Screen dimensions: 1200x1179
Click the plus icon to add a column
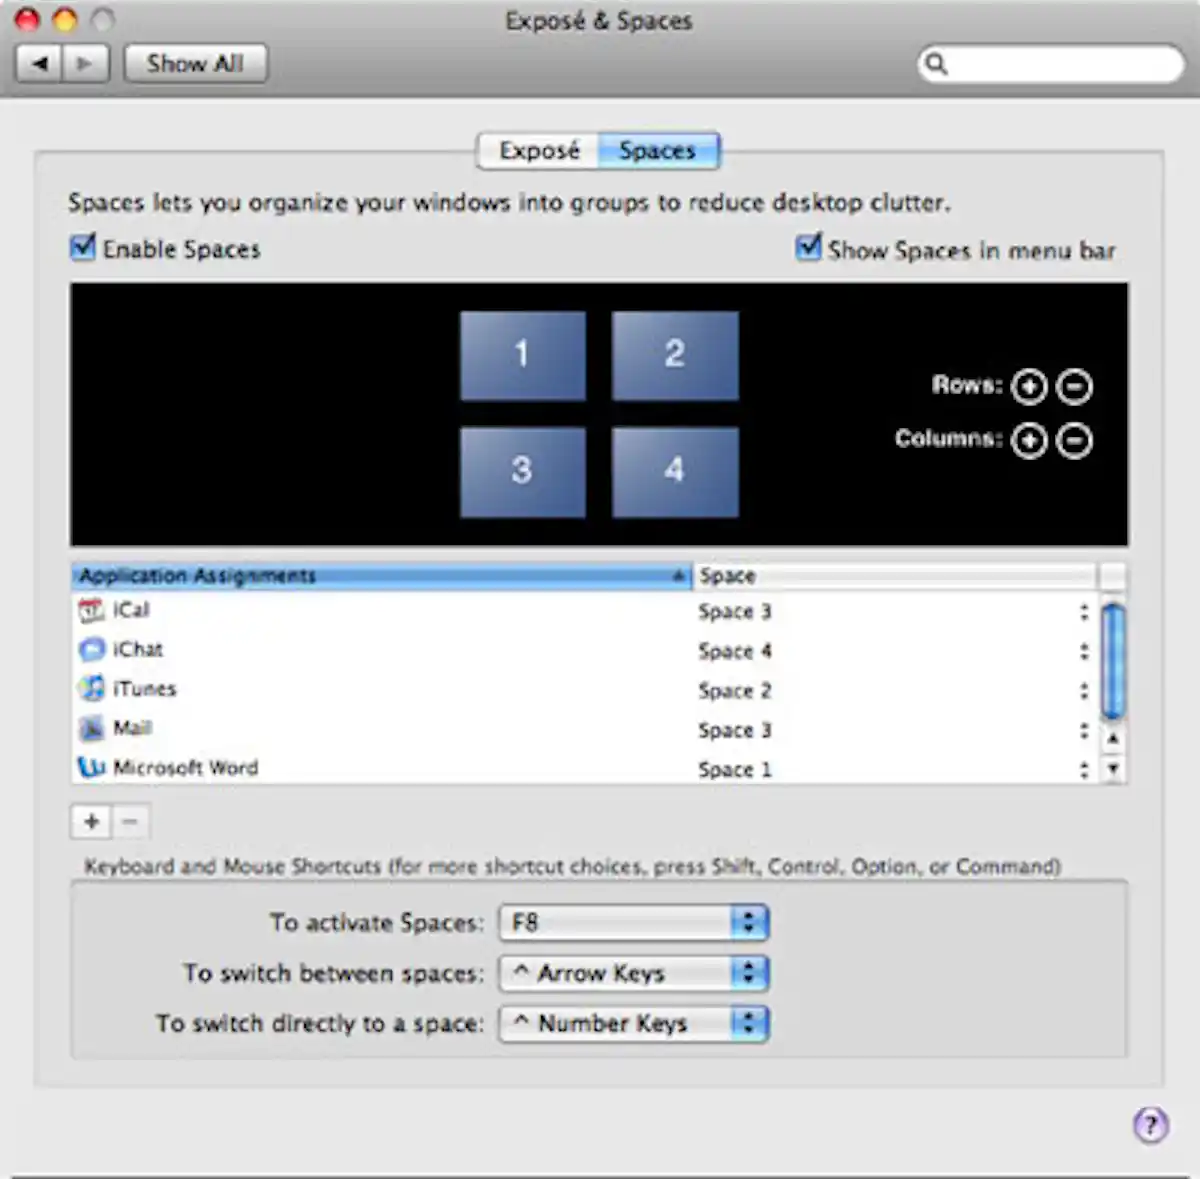[x=1029, y=440]
